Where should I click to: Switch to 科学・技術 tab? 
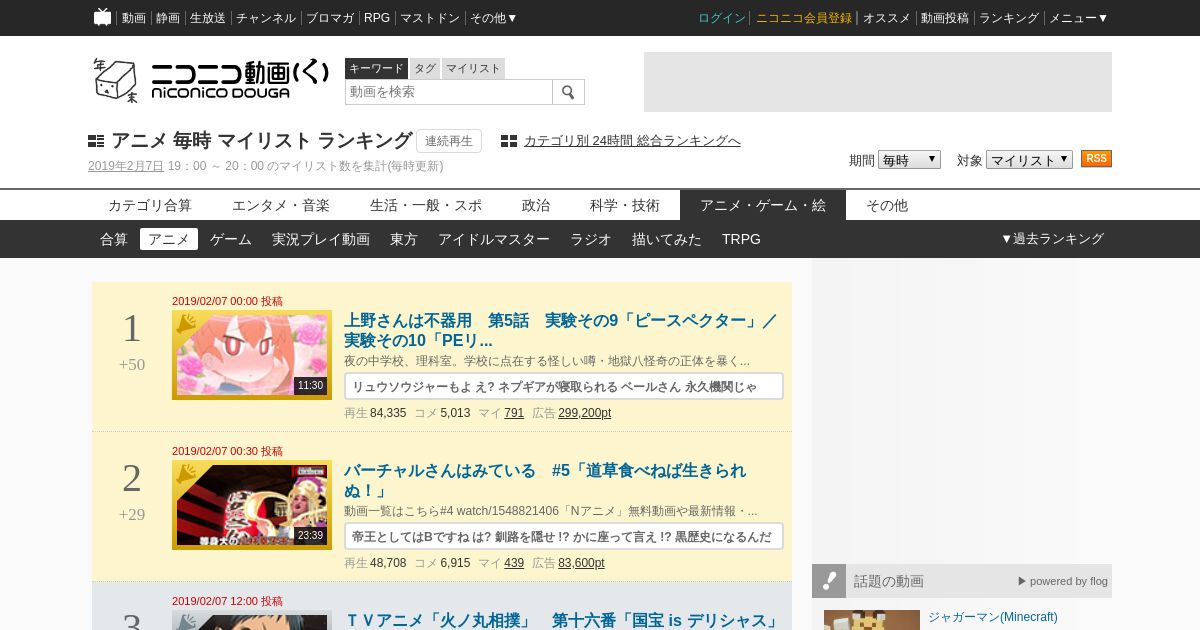(x=625, y=205)
